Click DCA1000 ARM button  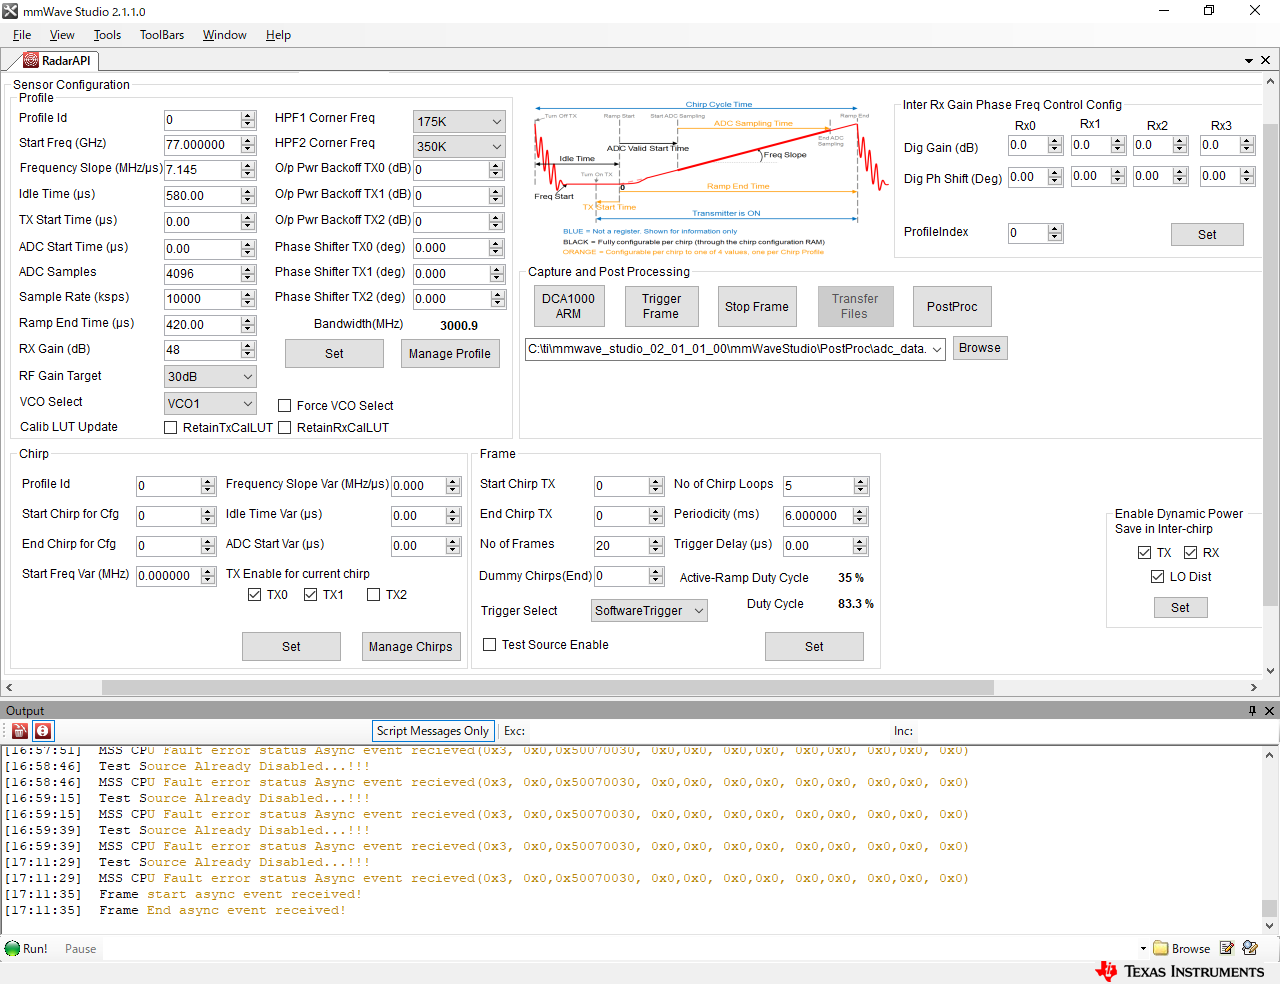click(568, 306)
